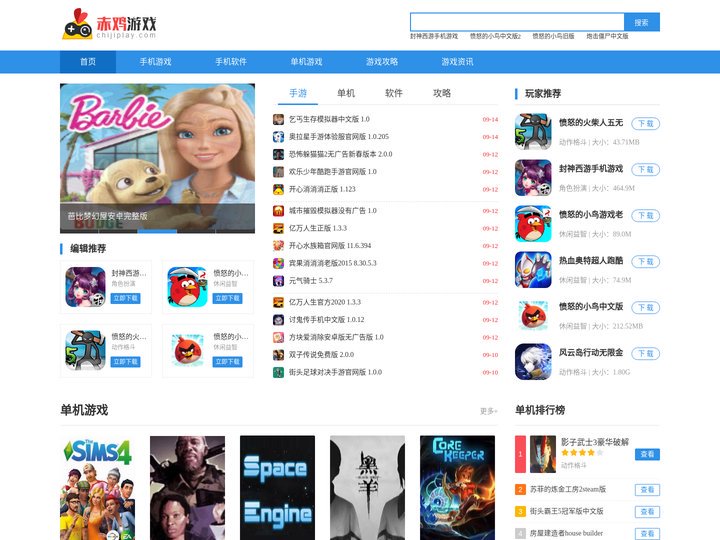The width and height of the screenshot is (720, 540).
Task: Click the icon beside 城市摧毁模拟器没有广告
Action: pos(278,211)
